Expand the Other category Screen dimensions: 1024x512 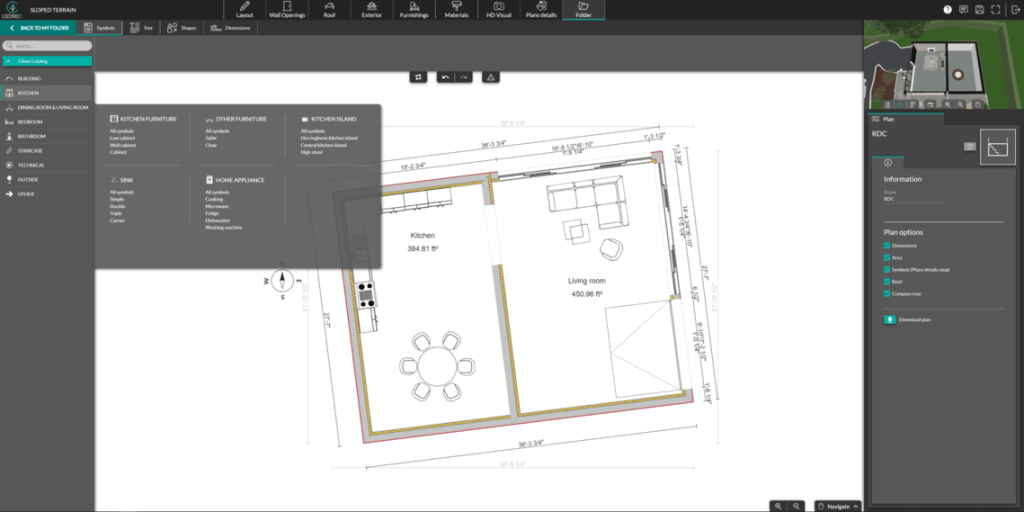coord(47,194)
